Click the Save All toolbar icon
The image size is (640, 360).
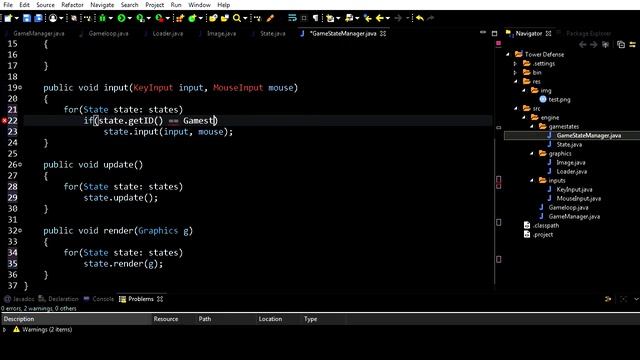(38, 18)
